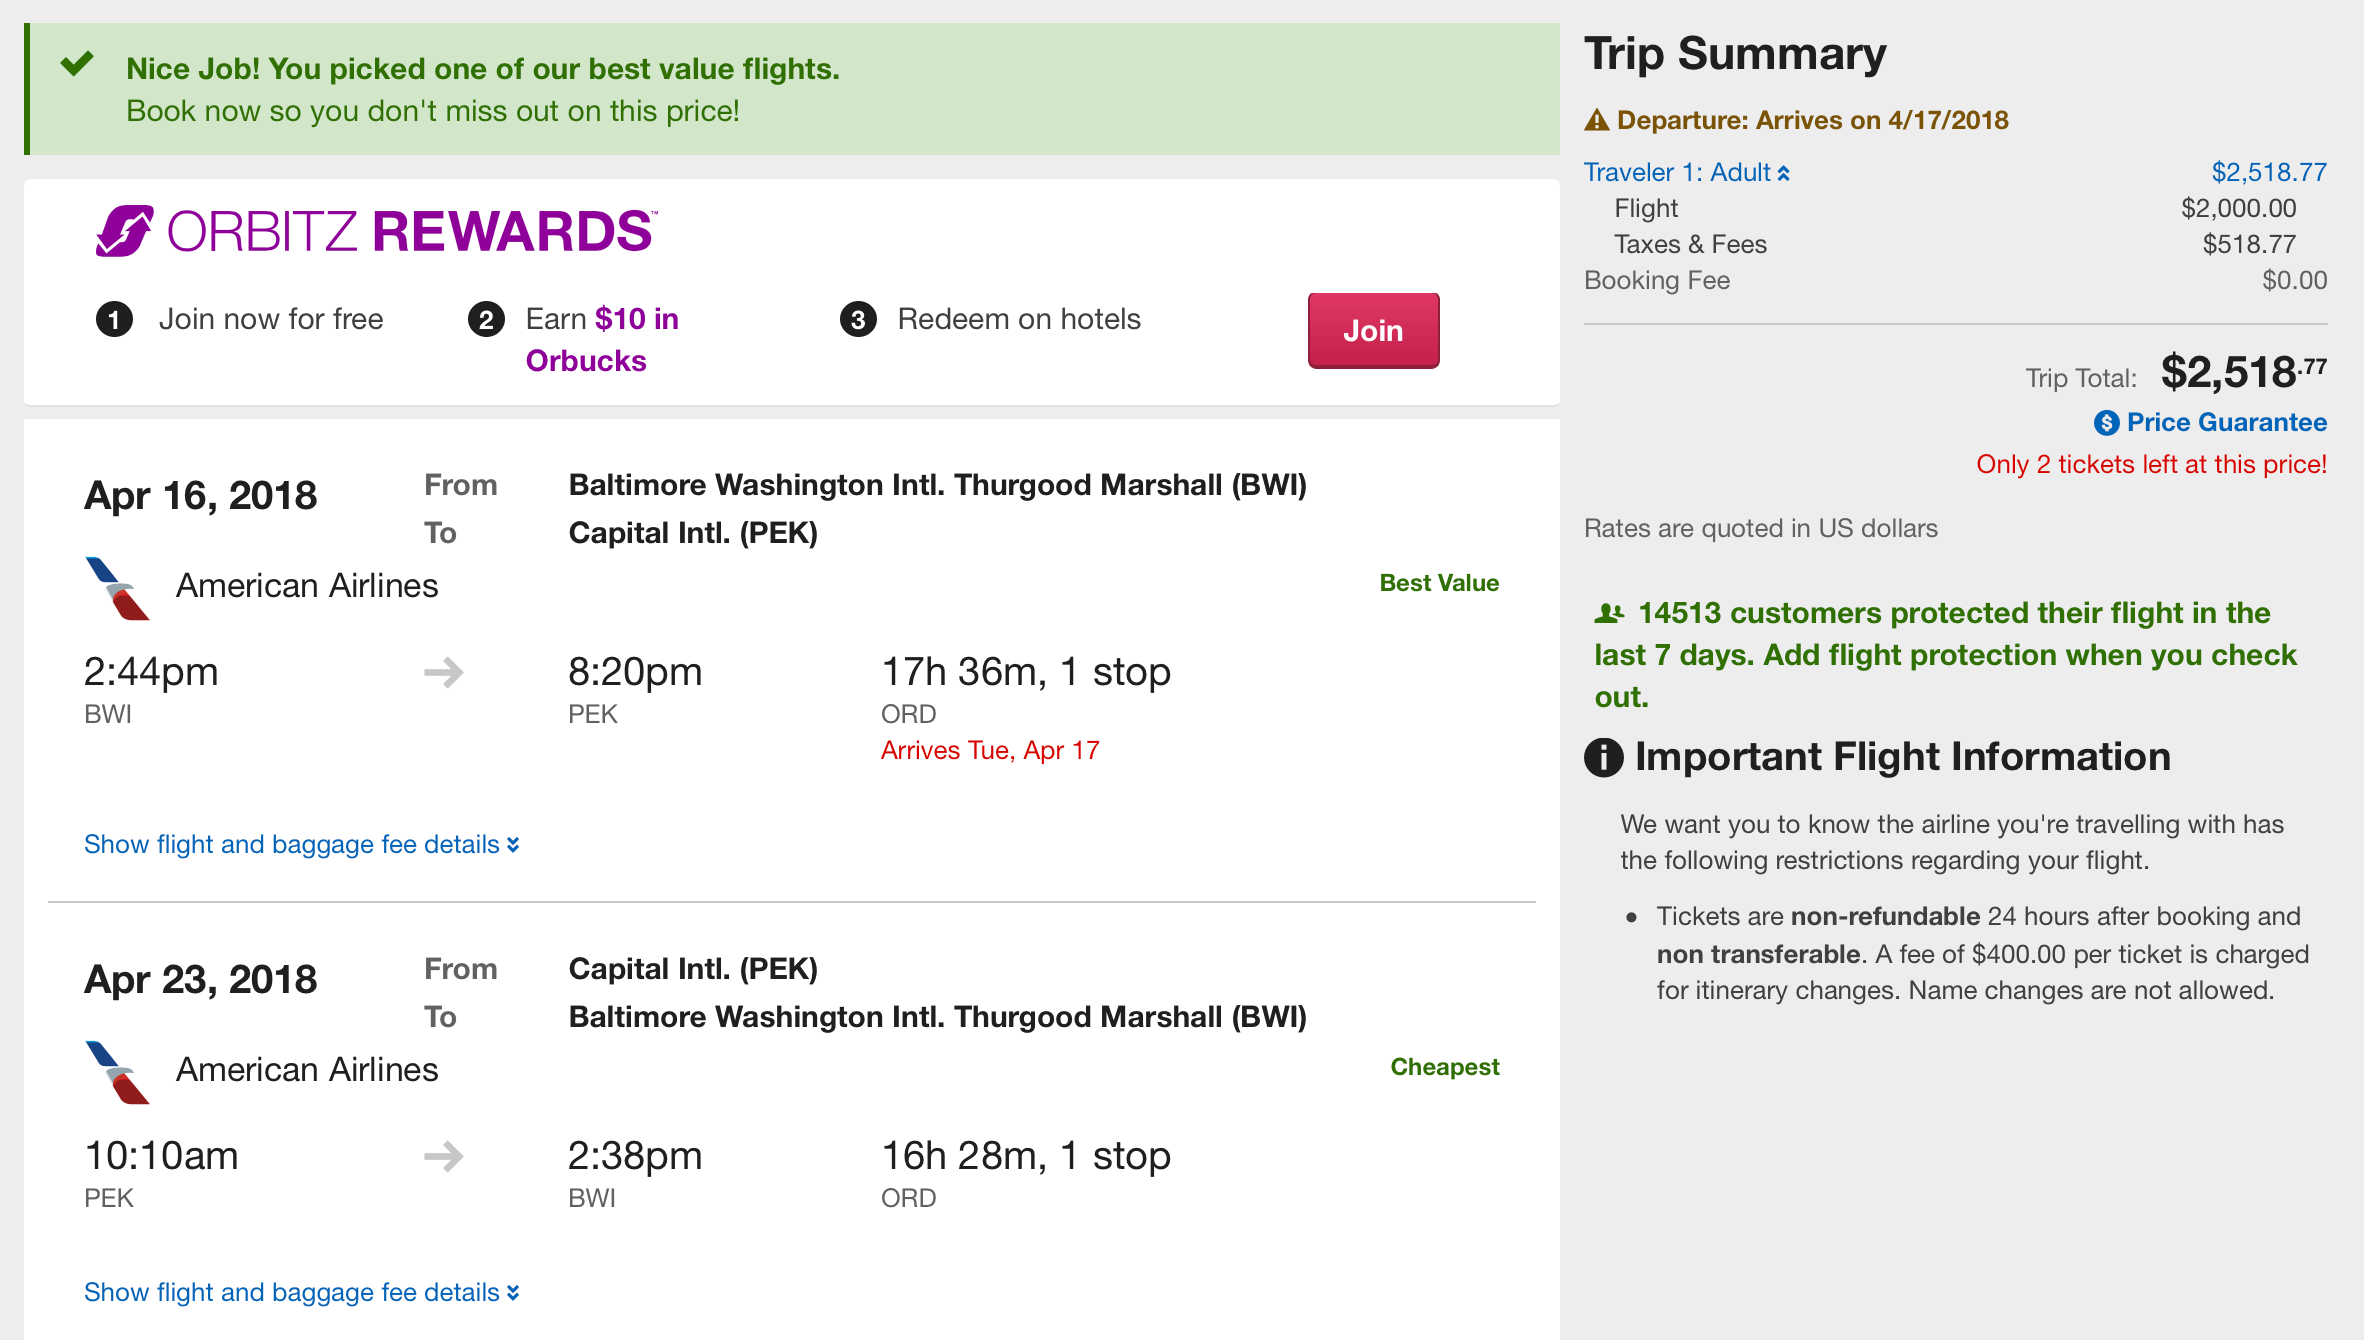Click the Traveler 1 price $2,518.77
Viewport: 2364px width, 1340px height.
2268,173
